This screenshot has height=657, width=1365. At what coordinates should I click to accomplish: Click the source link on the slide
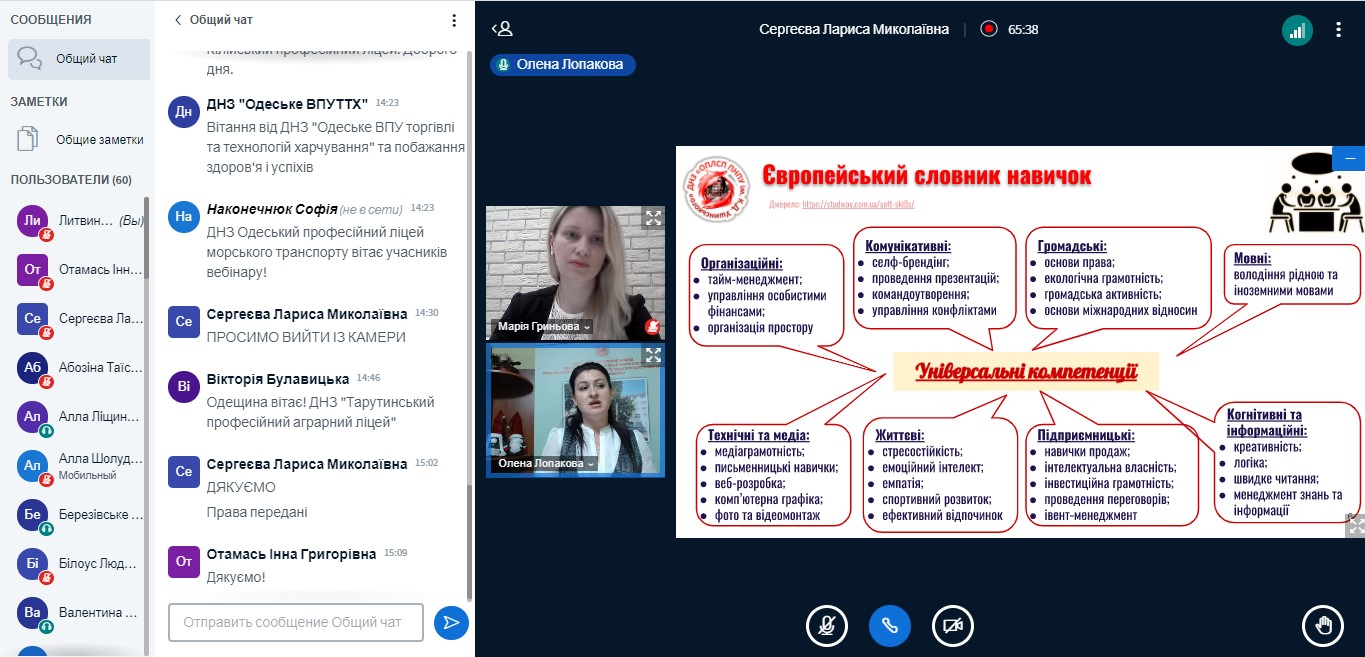[857, 204]
